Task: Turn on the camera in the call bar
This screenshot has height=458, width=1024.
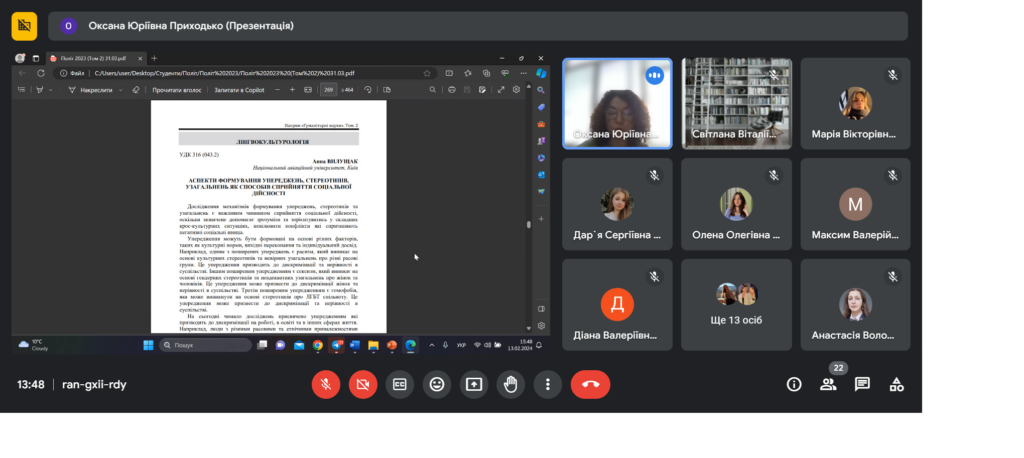Action: (x=363, y=384)
